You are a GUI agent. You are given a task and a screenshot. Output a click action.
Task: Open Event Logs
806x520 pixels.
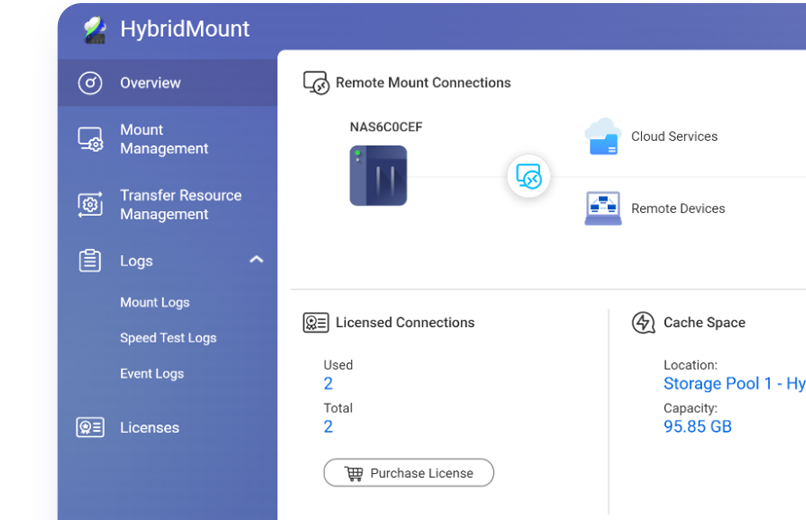152,374
